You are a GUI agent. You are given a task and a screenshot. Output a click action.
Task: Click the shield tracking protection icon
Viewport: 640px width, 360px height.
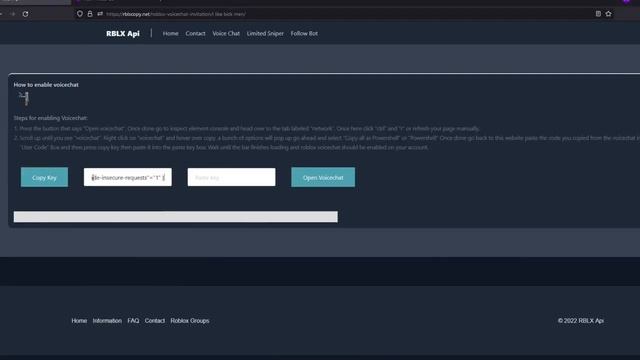(x=80, y=14)
